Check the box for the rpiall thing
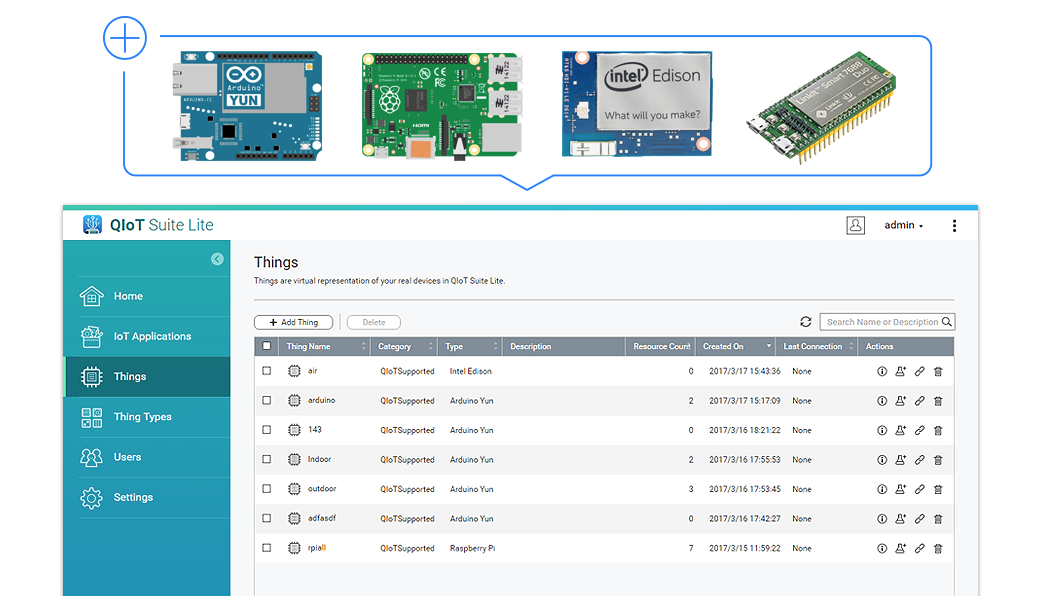This screenshot has height=596, width=1053. [267, 548]
